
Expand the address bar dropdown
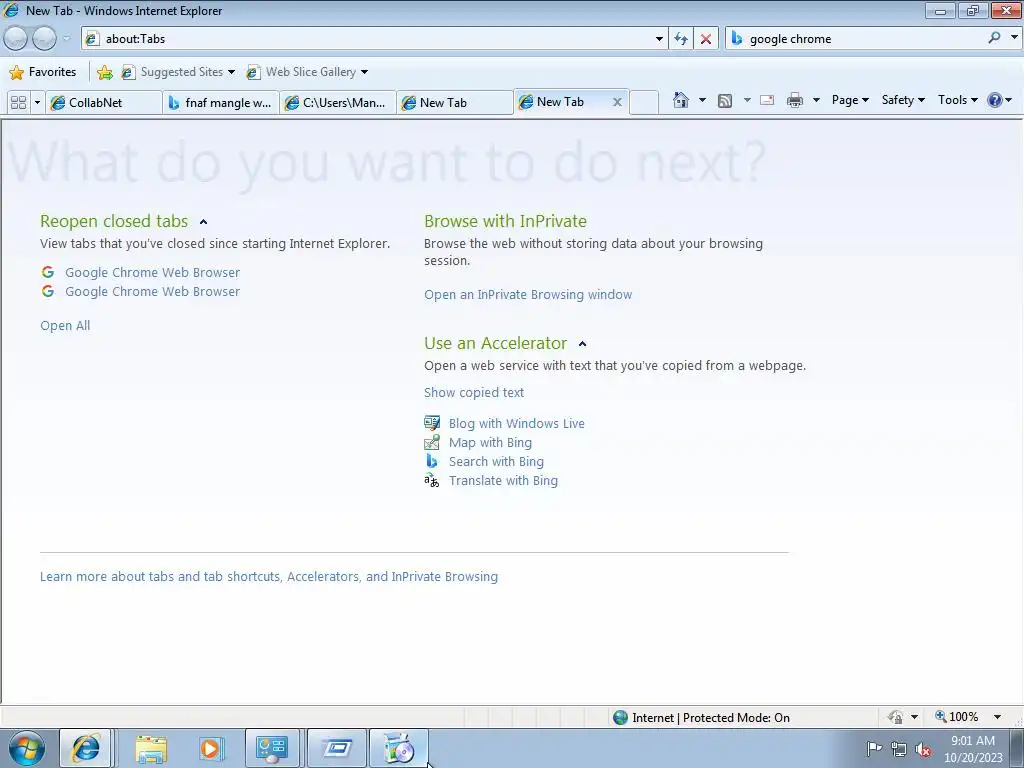coord(659,39)
